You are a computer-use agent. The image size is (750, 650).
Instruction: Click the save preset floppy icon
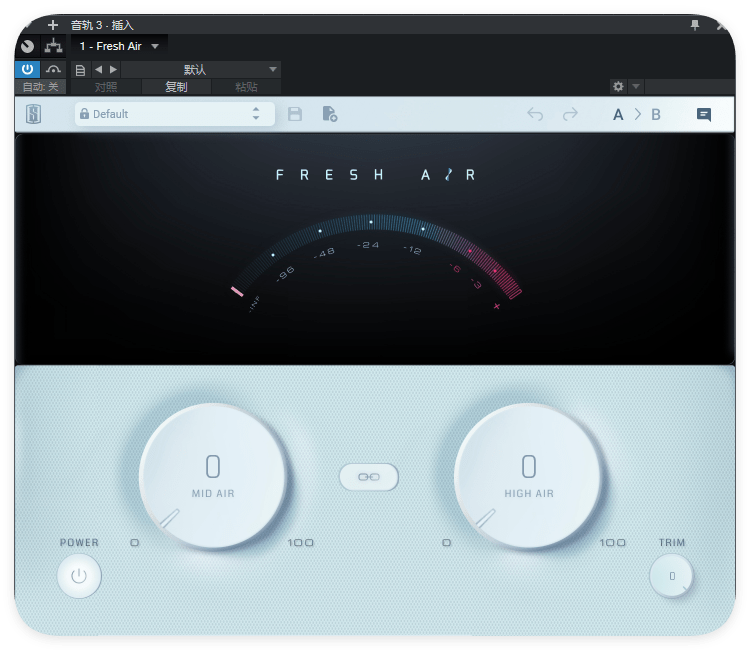pyautogui.click(x=295, y=114)
